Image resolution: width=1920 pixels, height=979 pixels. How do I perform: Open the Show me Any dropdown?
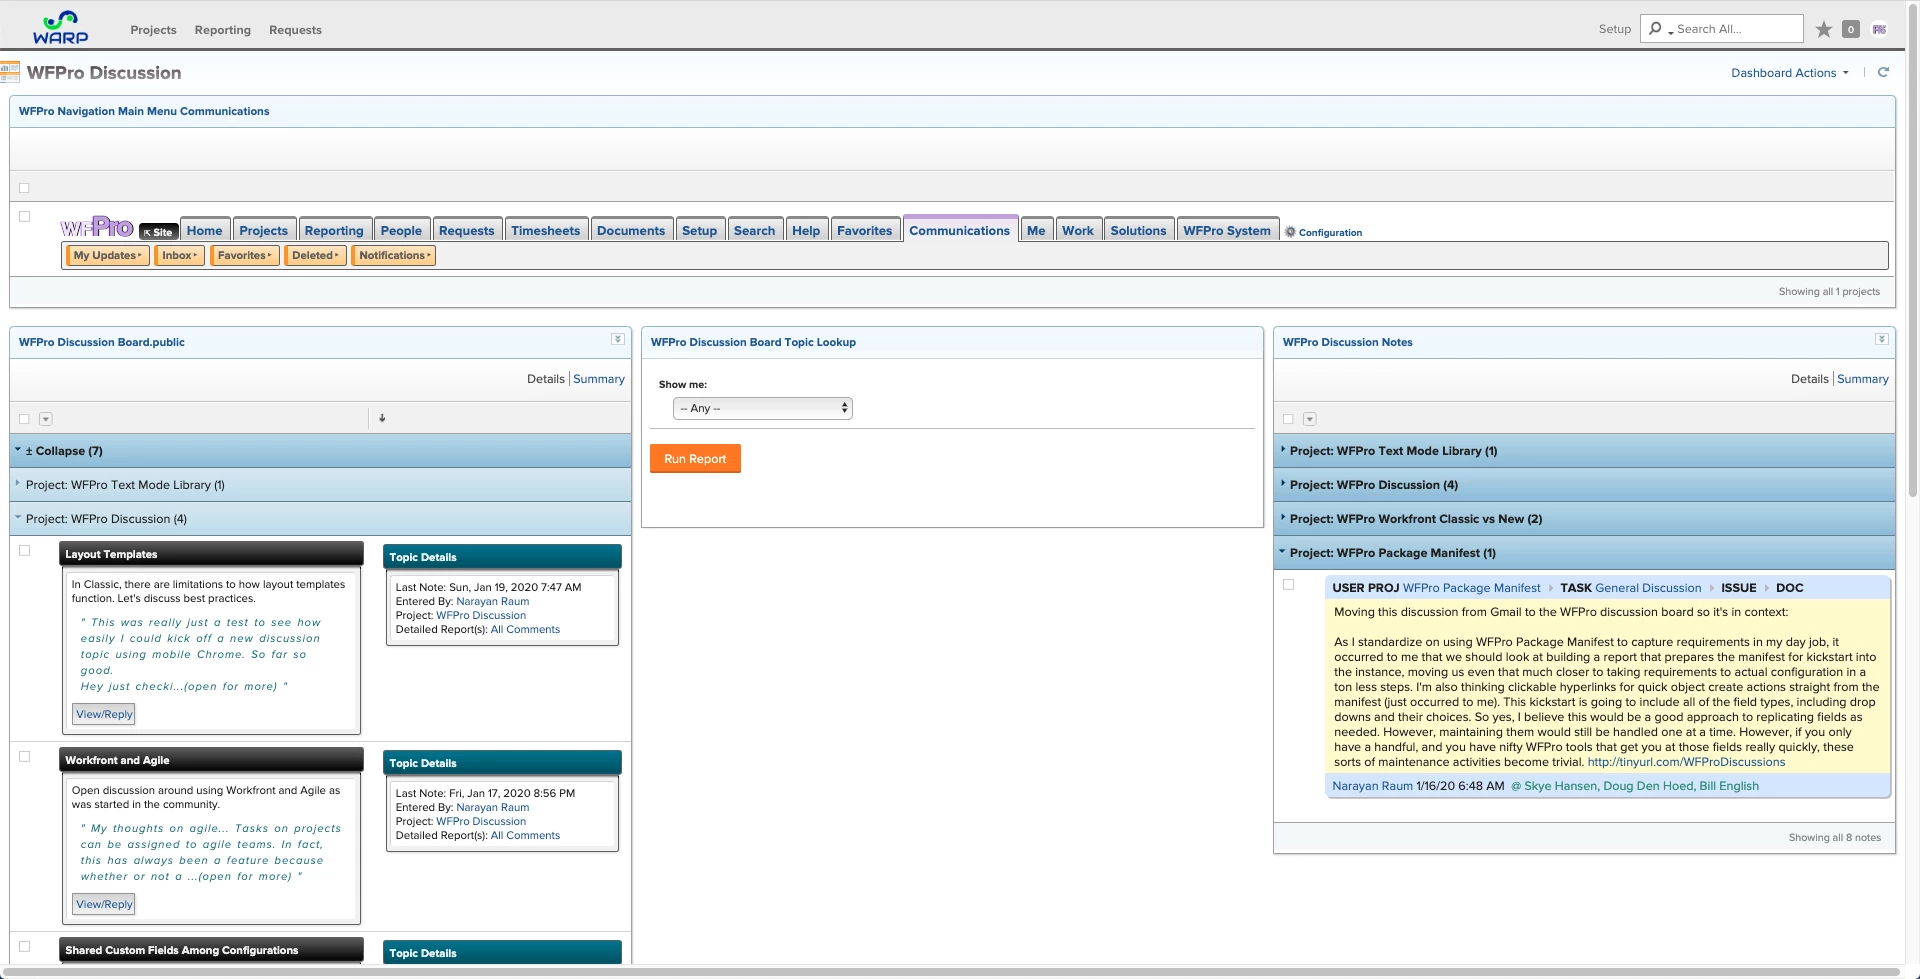tap(763, 408)
